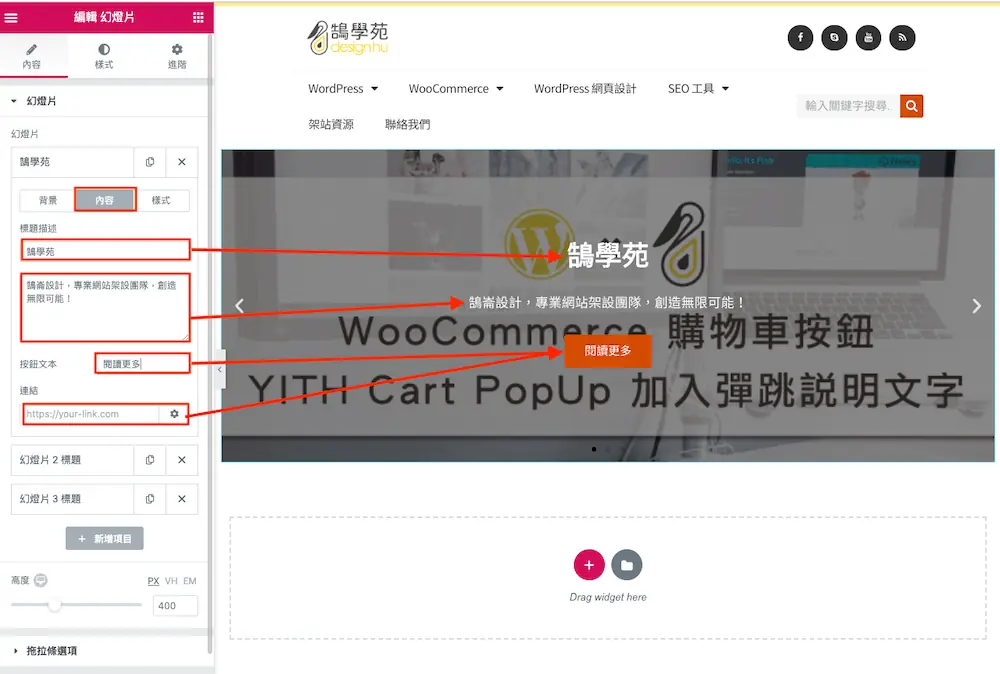Screen dimensions: 1000x674
Task: Expand the 幻燈片 3 標題 item
Action: point(72,499)
